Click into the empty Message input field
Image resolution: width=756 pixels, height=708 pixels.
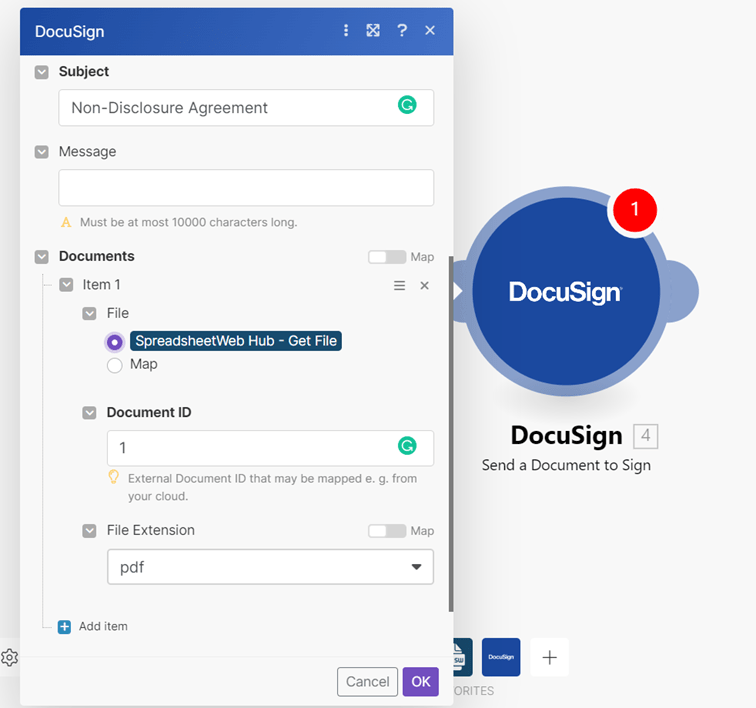click(x=246, y=188)
